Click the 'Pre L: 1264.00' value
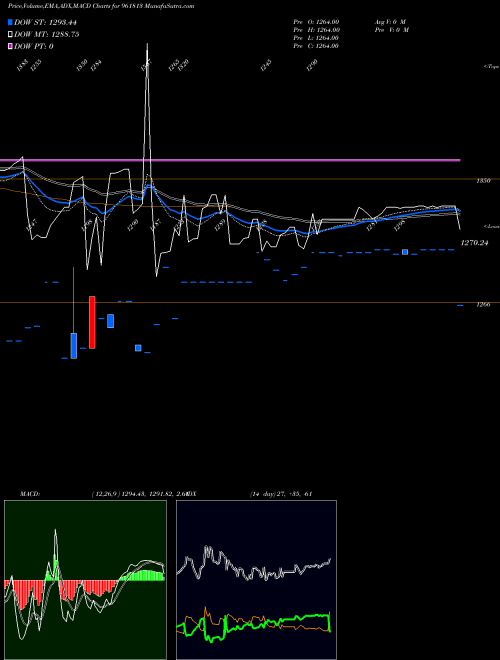Screen dimensions: 500x660 coord(316,38)
